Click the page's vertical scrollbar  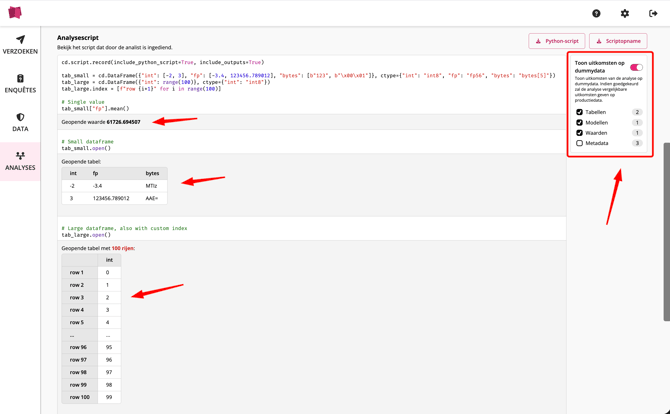[x=666, y=230]
